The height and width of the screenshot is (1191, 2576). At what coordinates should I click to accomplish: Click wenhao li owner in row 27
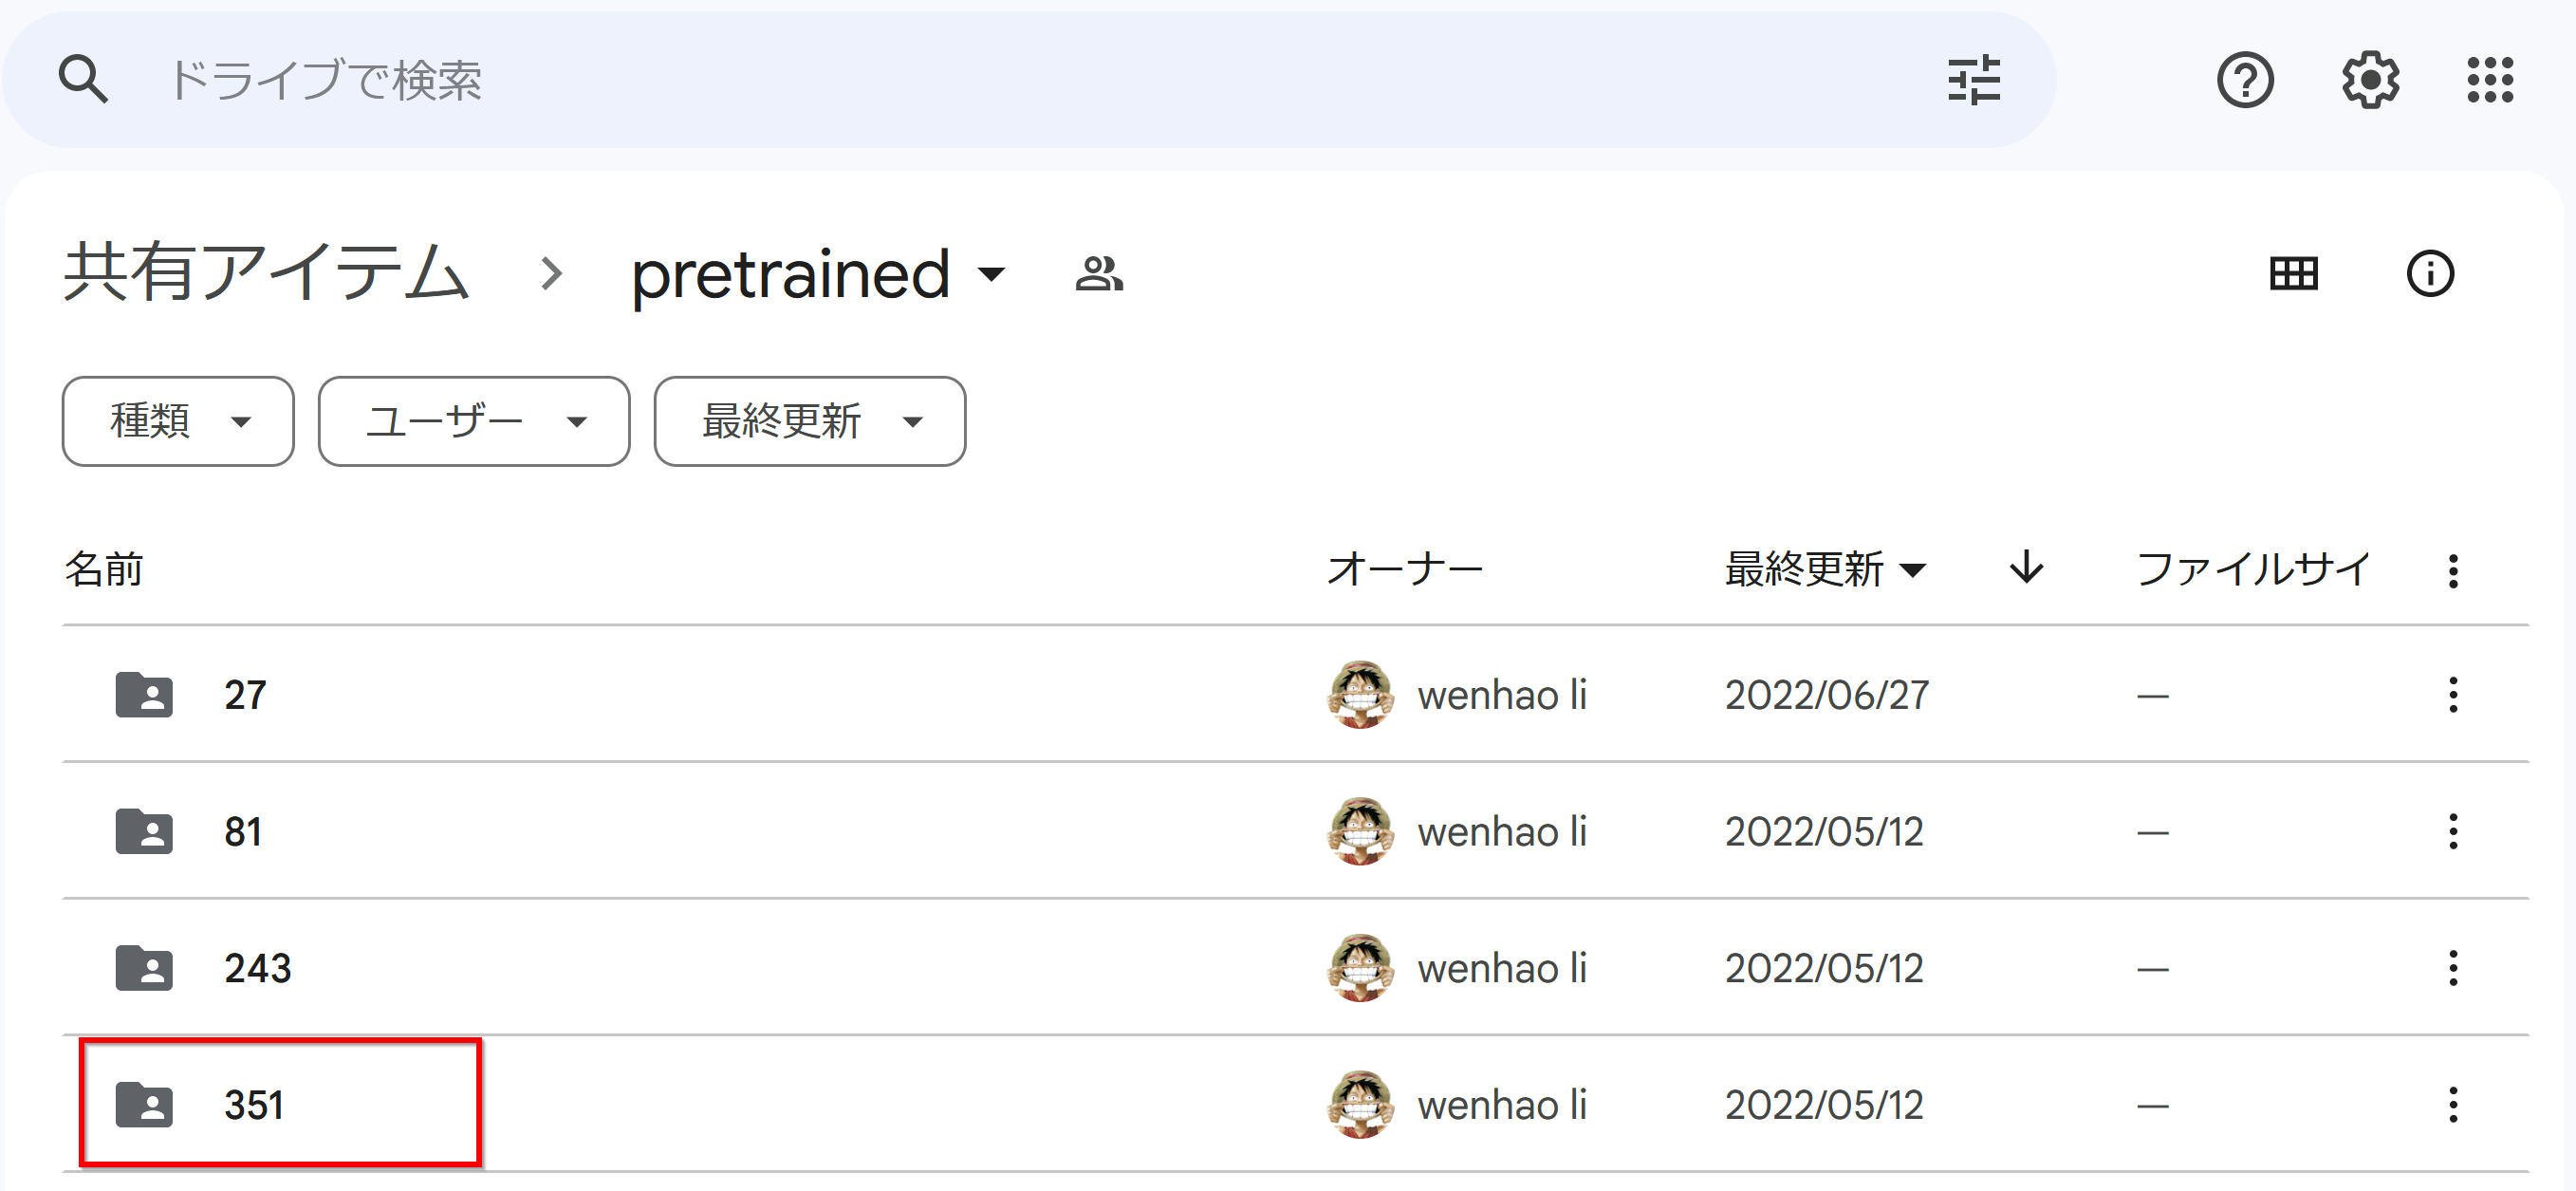(1502, 694)
